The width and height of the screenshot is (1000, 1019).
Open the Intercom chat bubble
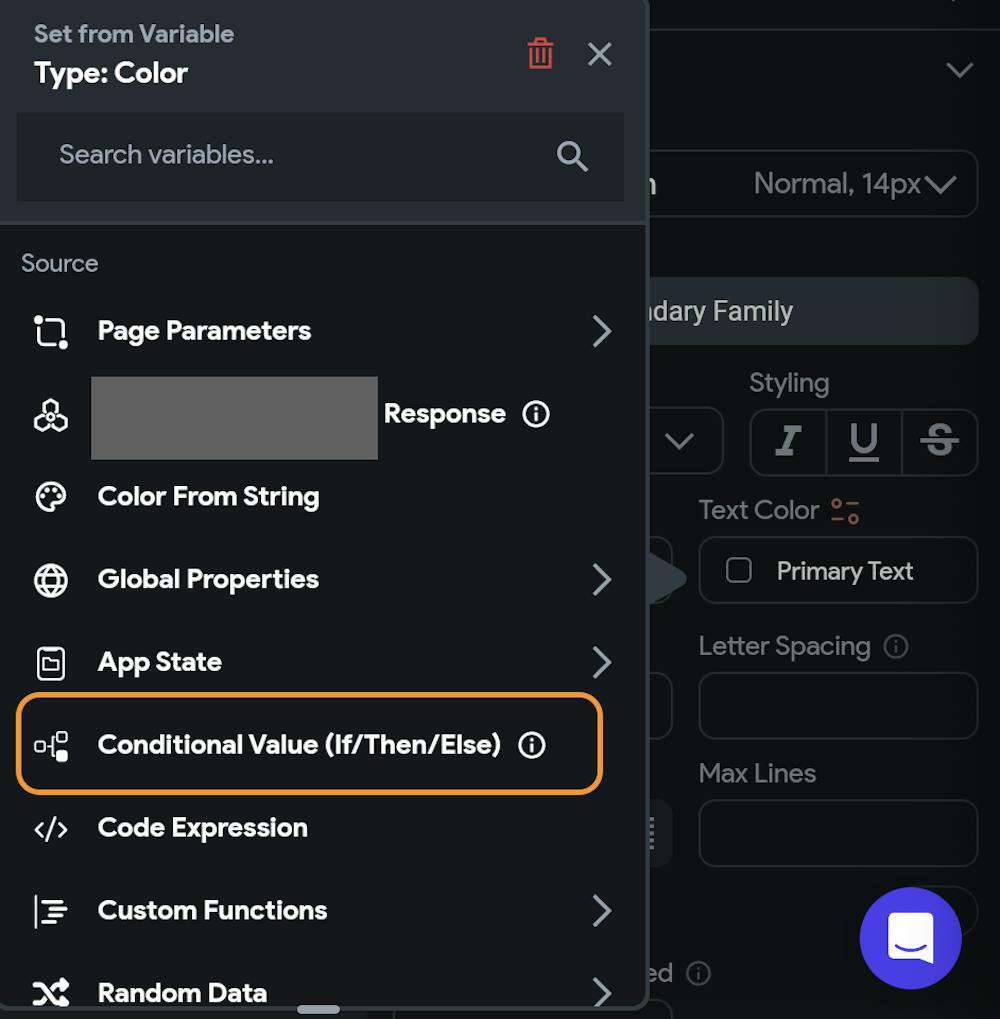tap(910, 938)
